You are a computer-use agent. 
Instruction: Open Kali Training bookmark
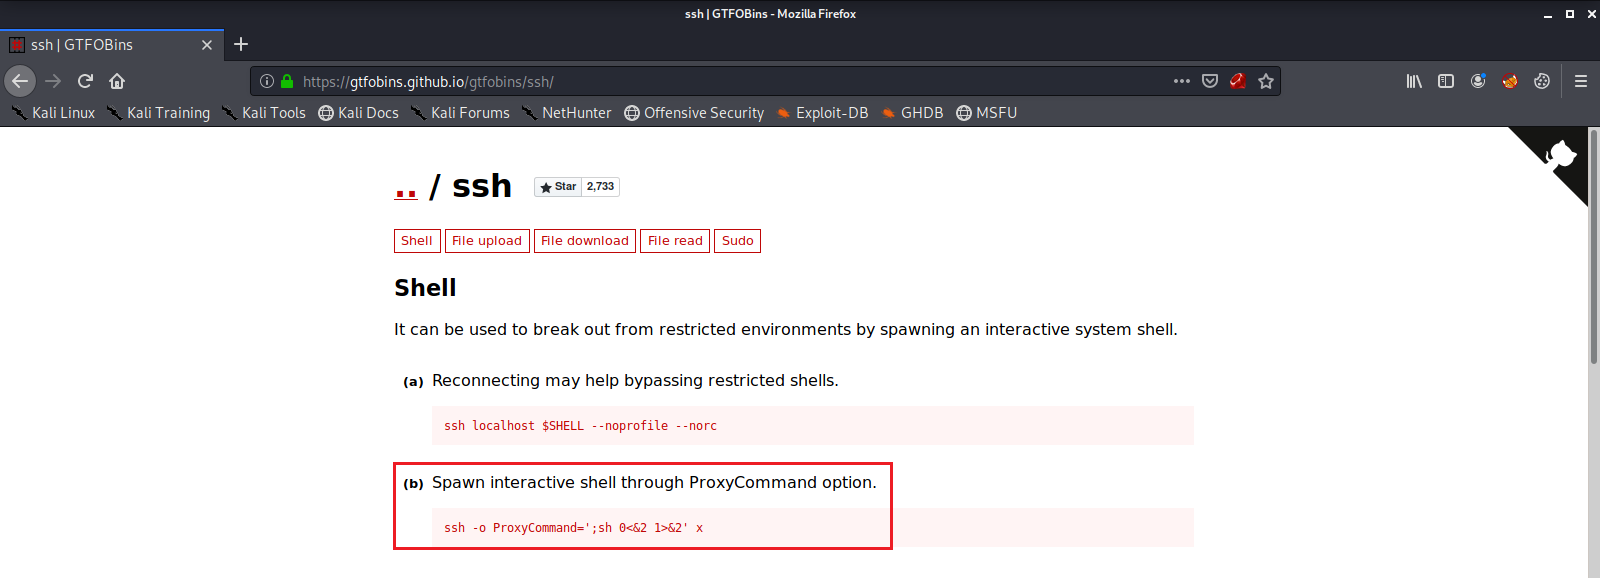point(158,113)
